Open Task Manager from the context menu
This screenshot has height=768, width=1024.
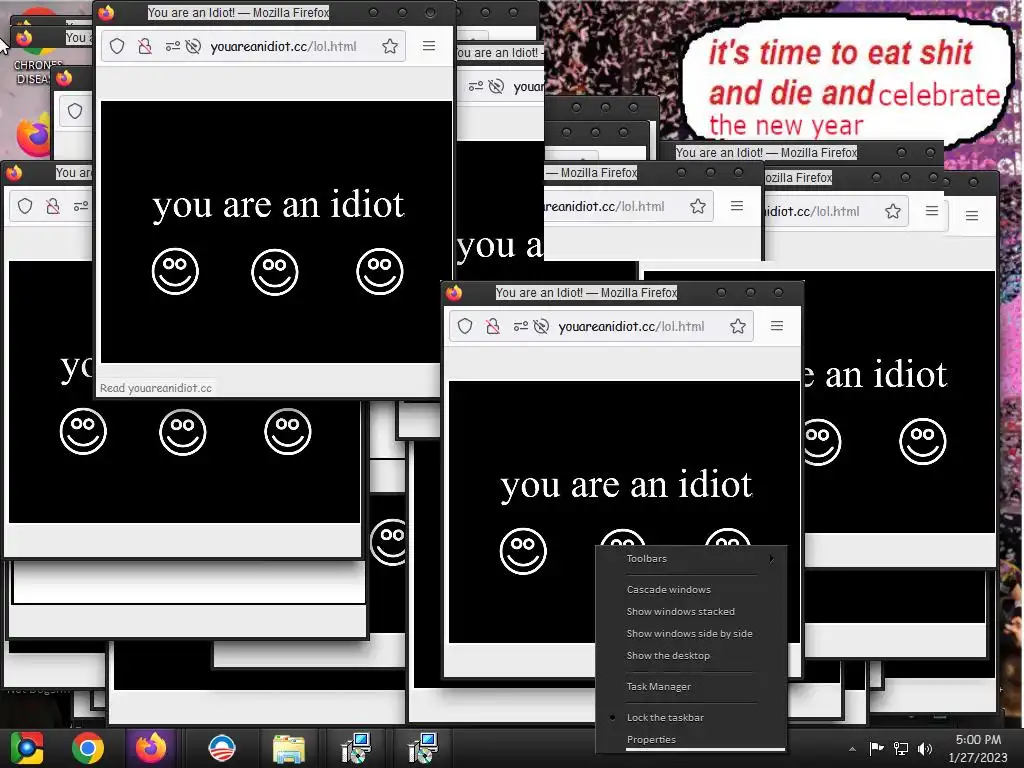(659, 686)
